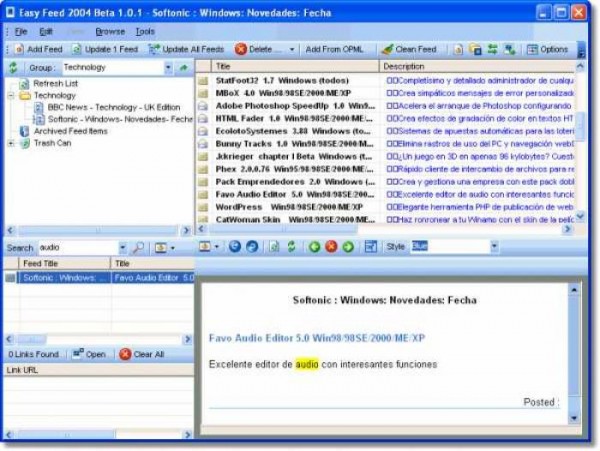Click the network computers icon before Options
The image size is (600, 451).
click(510, 49)
